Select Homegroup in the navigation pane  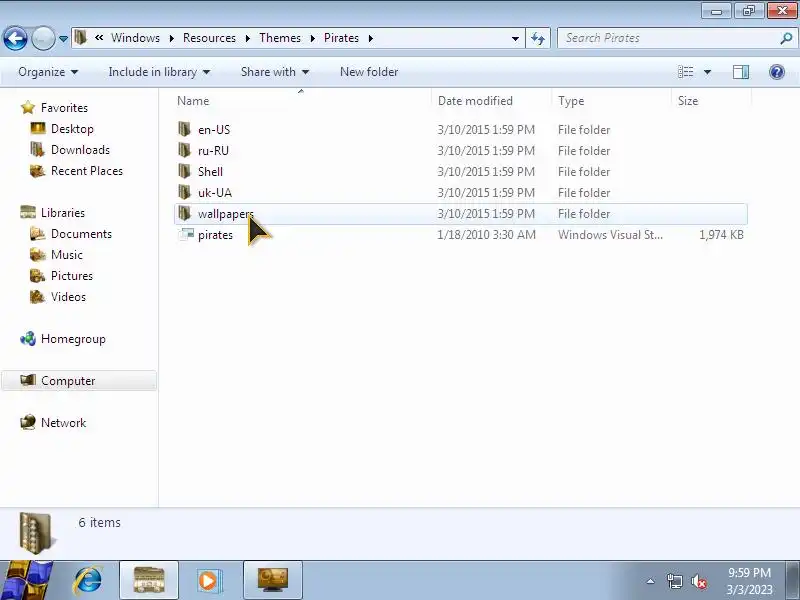(73, 339)
